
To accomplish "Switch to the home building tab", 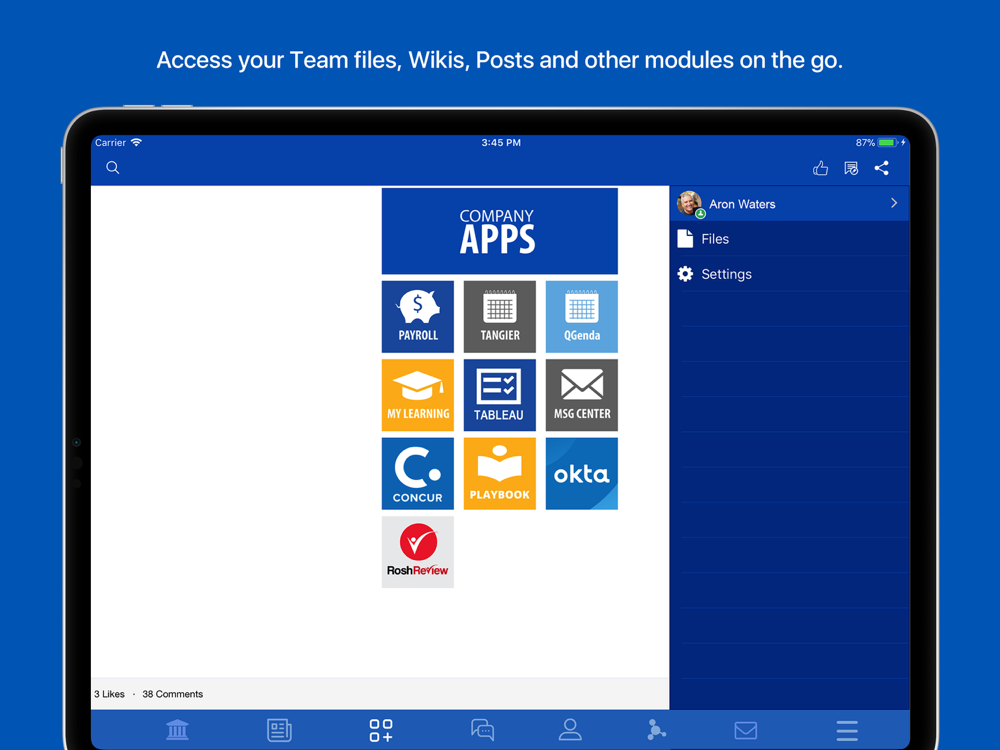I will (177, 730).
